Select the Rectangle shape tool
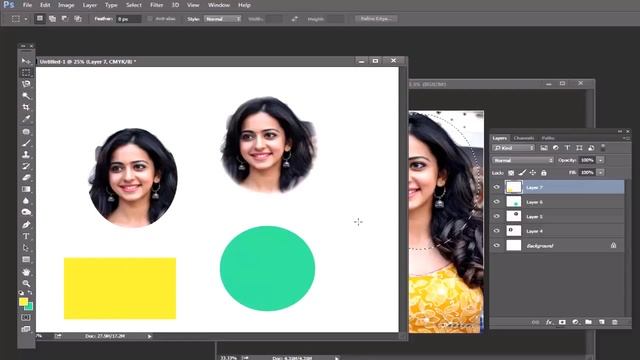This screenshot has height=360, width=640. click(26, 260)
